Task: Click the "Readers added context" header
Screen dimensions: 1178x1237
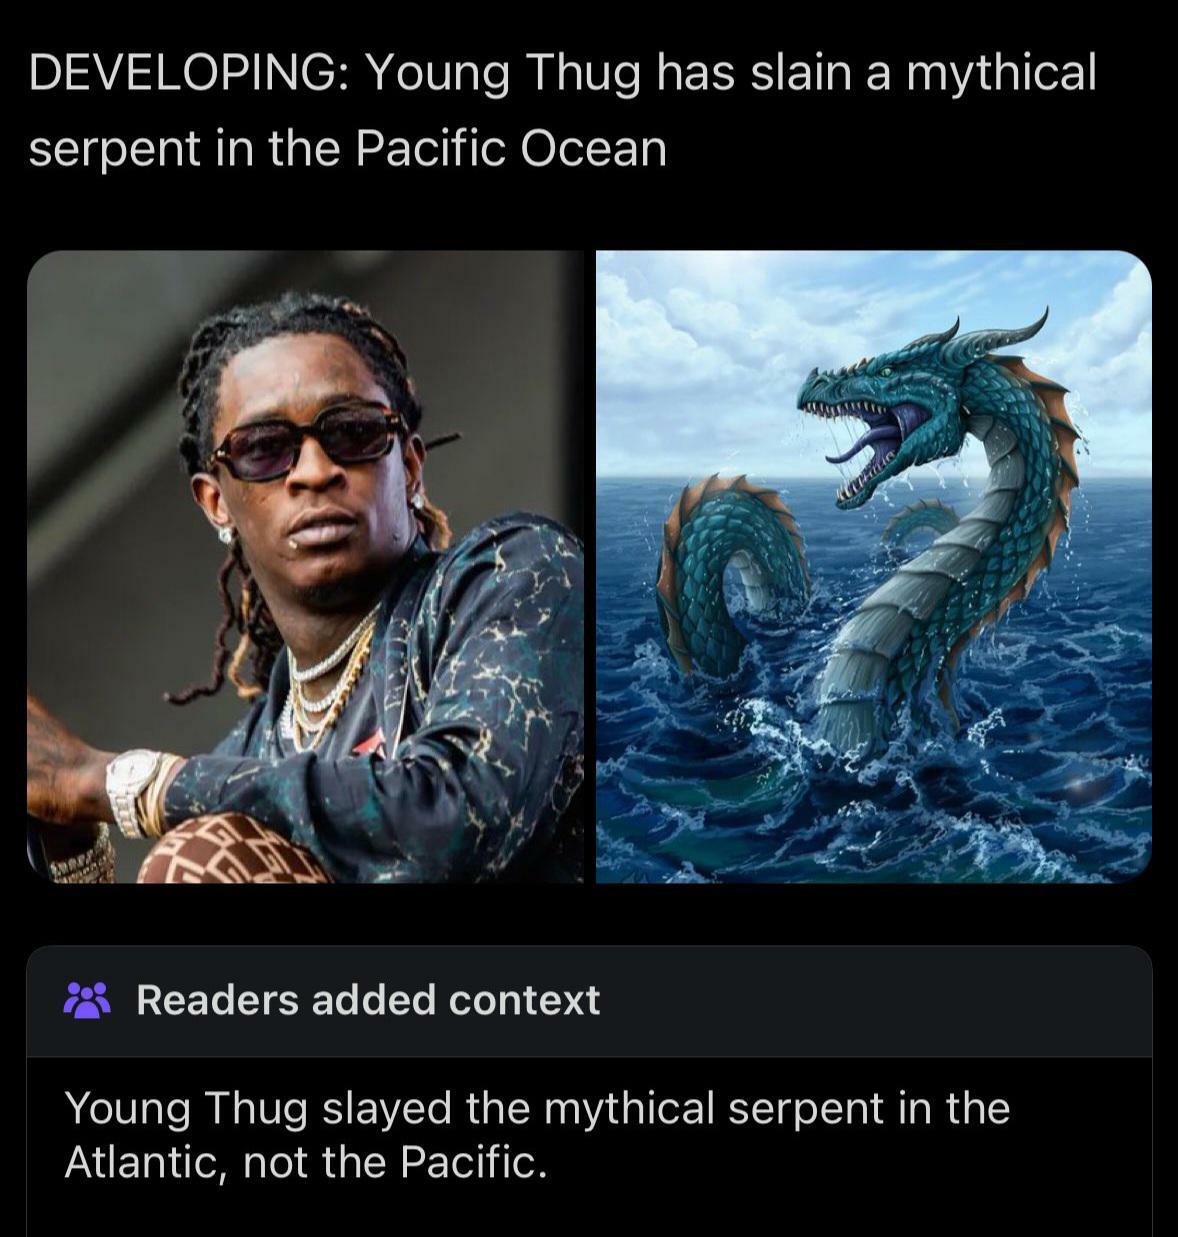Action: (x=368, y=1000)
